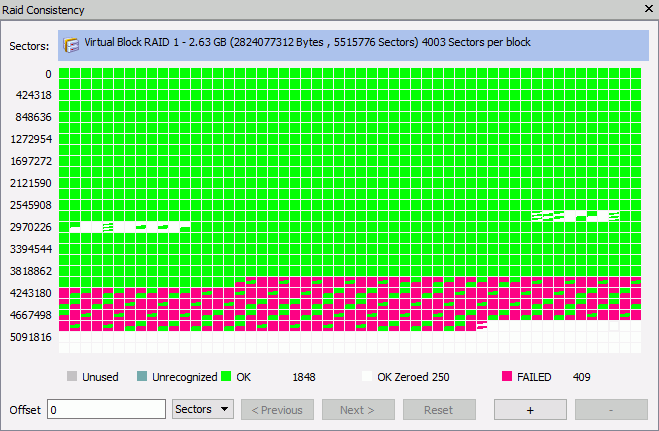Zoom in with the plus button
Viewport: 659px width, 431px height.
tap(529, 410)
